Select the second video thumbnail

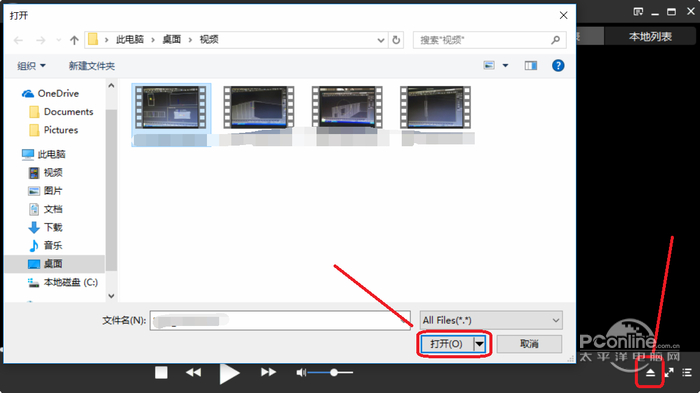coord(259,107)
